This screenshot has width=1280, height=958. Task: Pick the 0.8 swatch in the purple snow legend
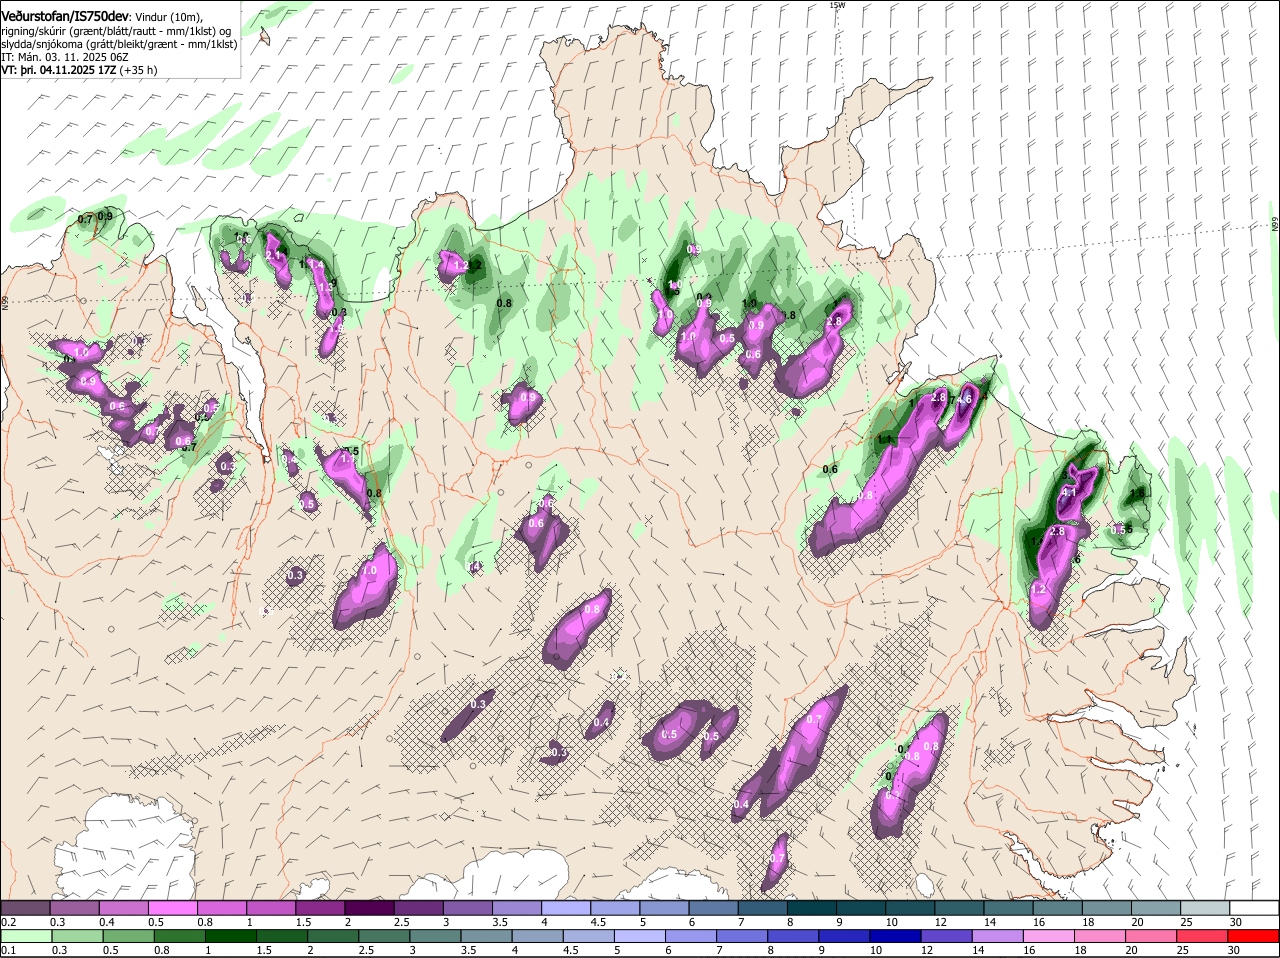(x=221, y=907)
